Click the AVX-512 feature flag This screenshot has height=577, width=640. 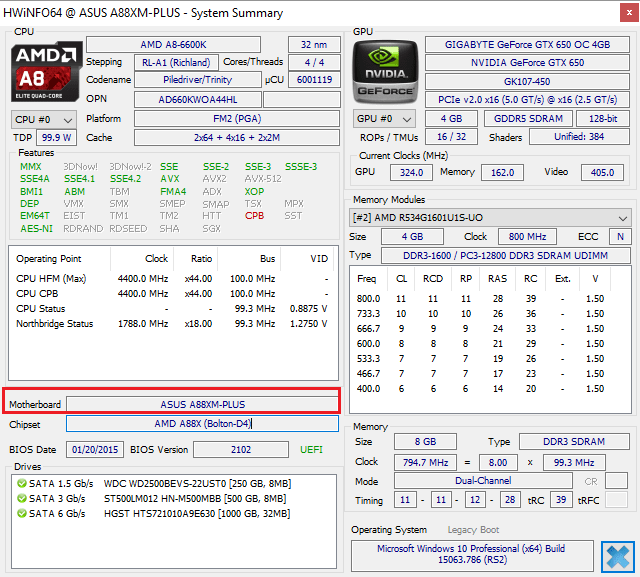263,179
